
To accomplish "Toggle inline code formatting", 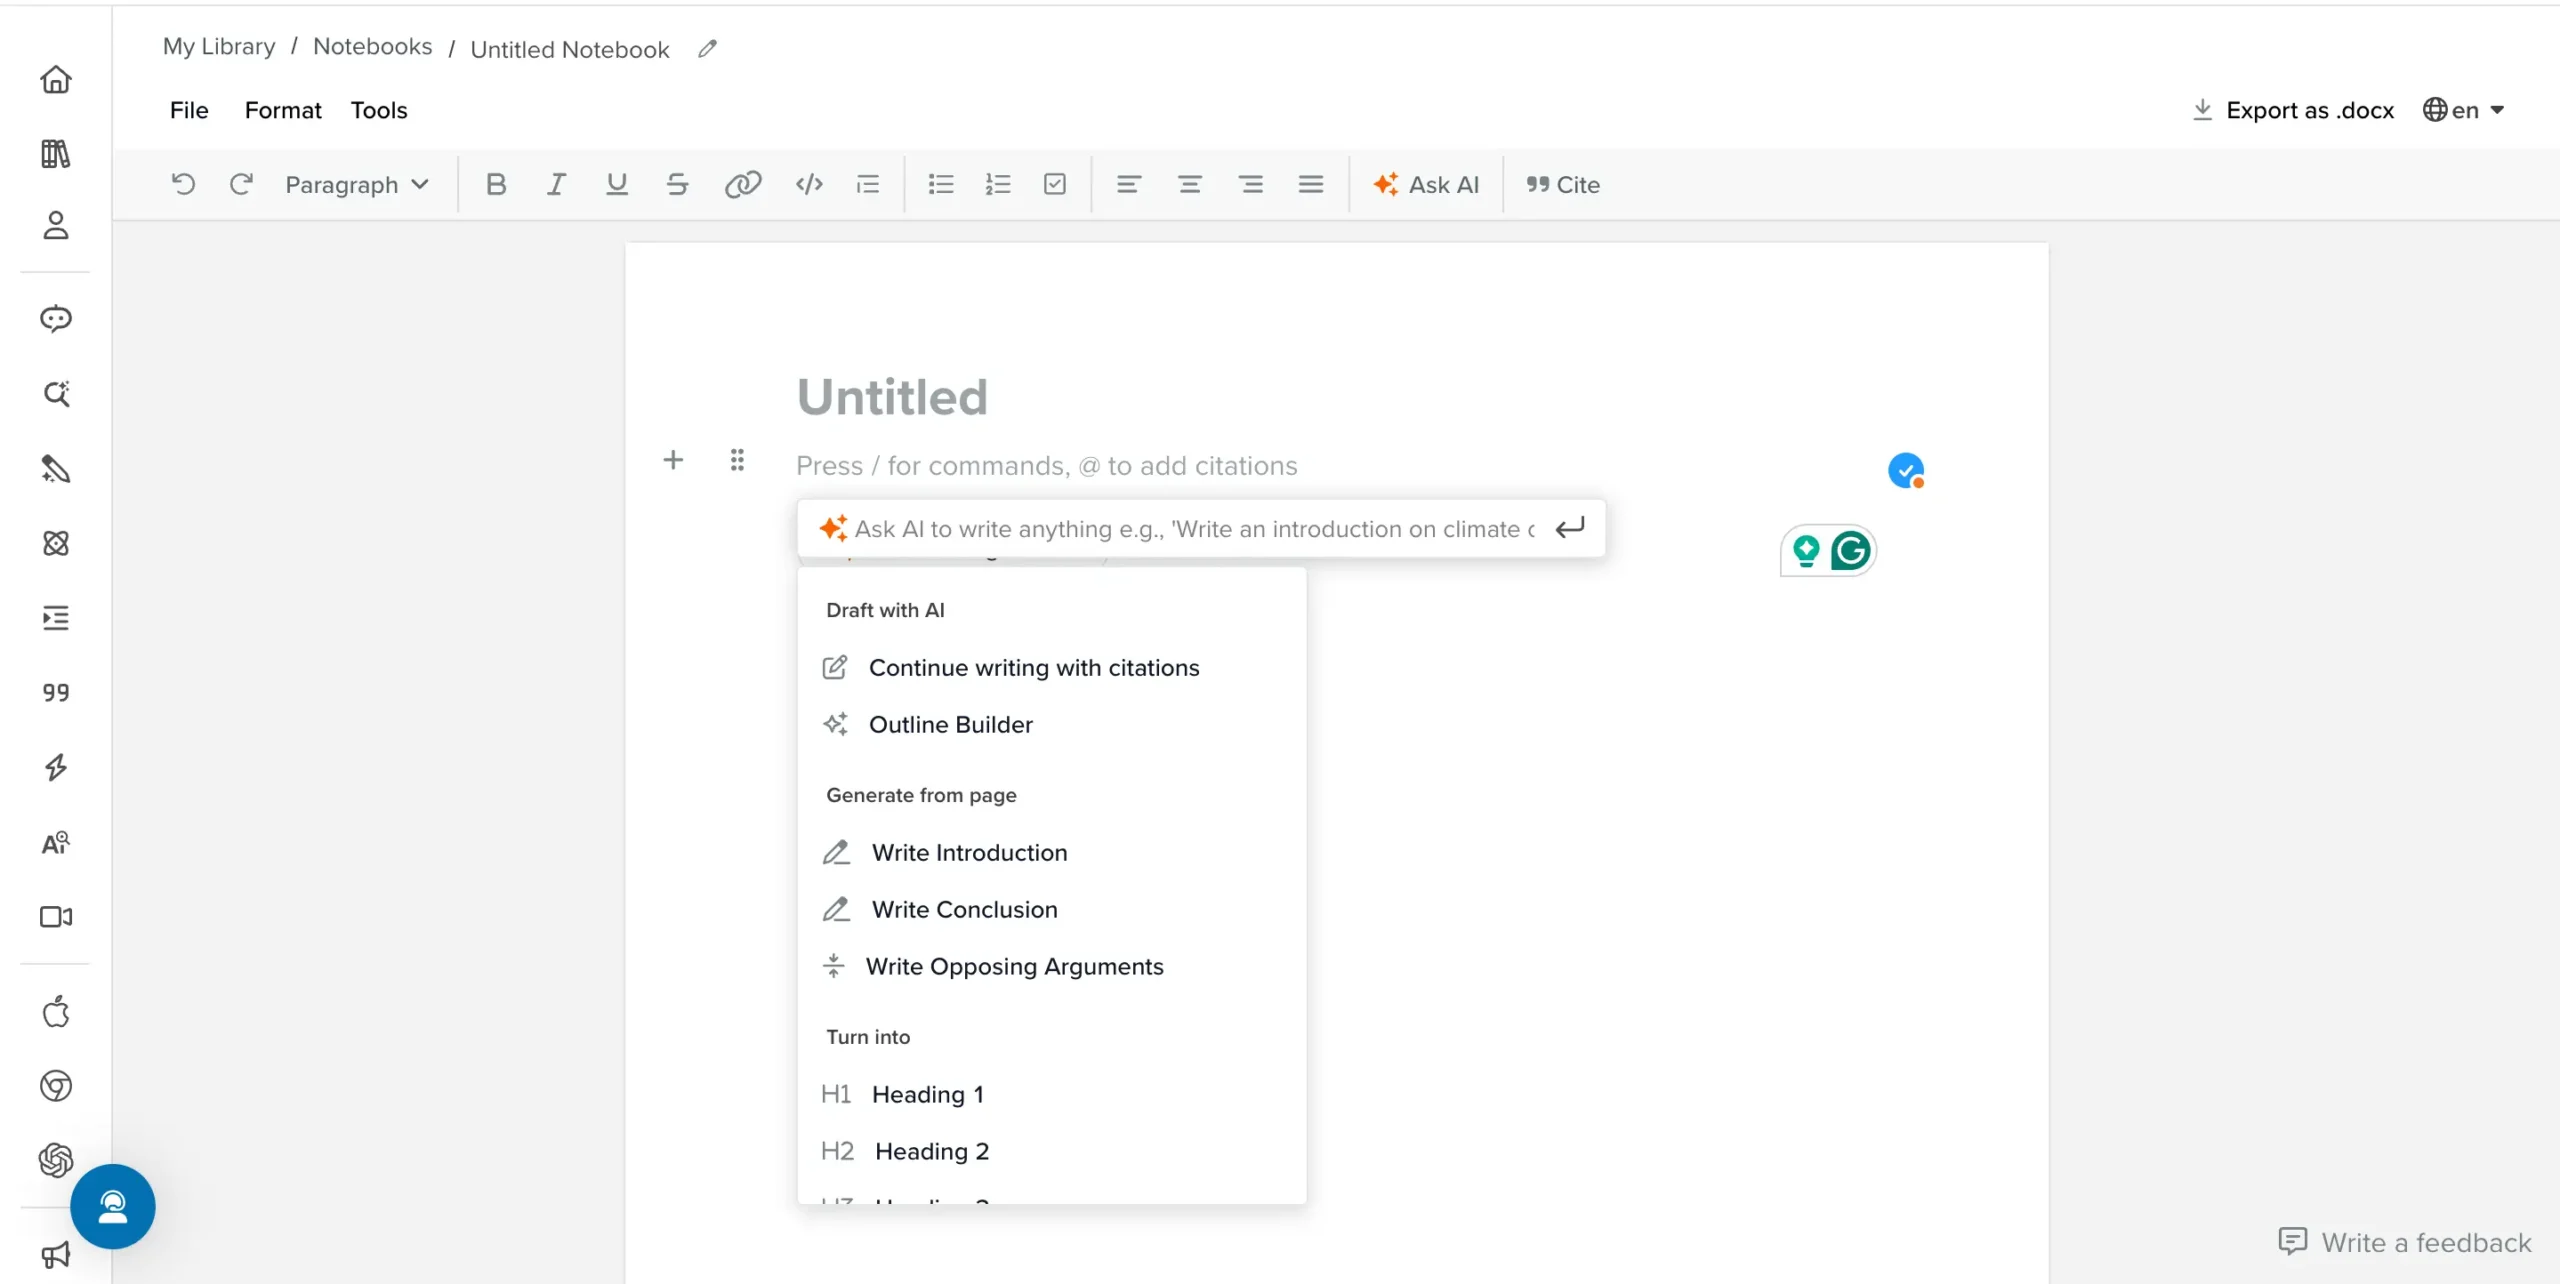I will (809, 184).
